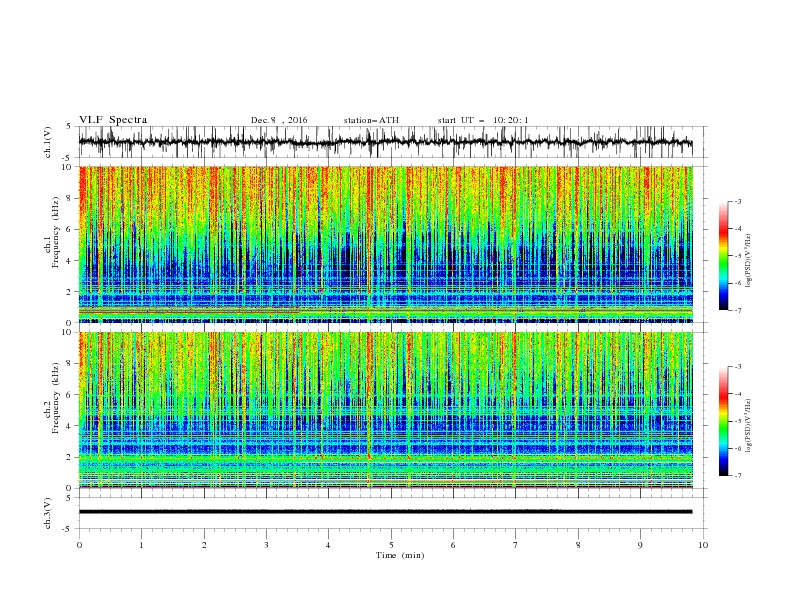Click the "4" kHz tick of the ch.1 spectrogram
792x612 pixels.
[x=70, y=261]
